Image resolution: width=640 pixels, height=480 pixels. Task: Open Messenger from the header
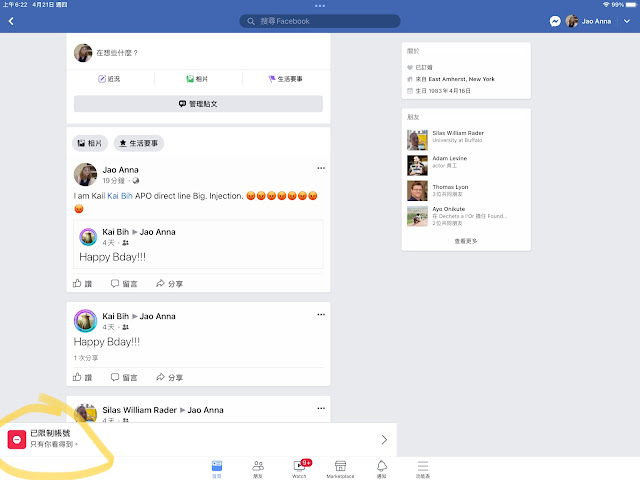(555, 21)
